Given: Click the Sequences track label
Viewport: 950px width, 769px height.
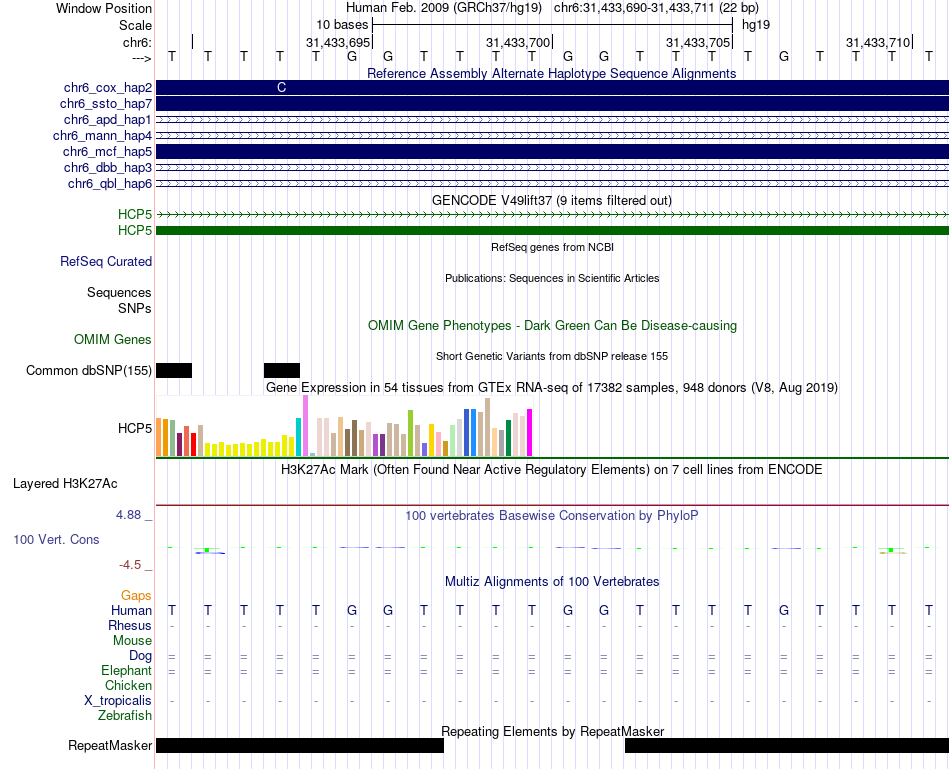Looking at the screenshot, I should 119,293.
